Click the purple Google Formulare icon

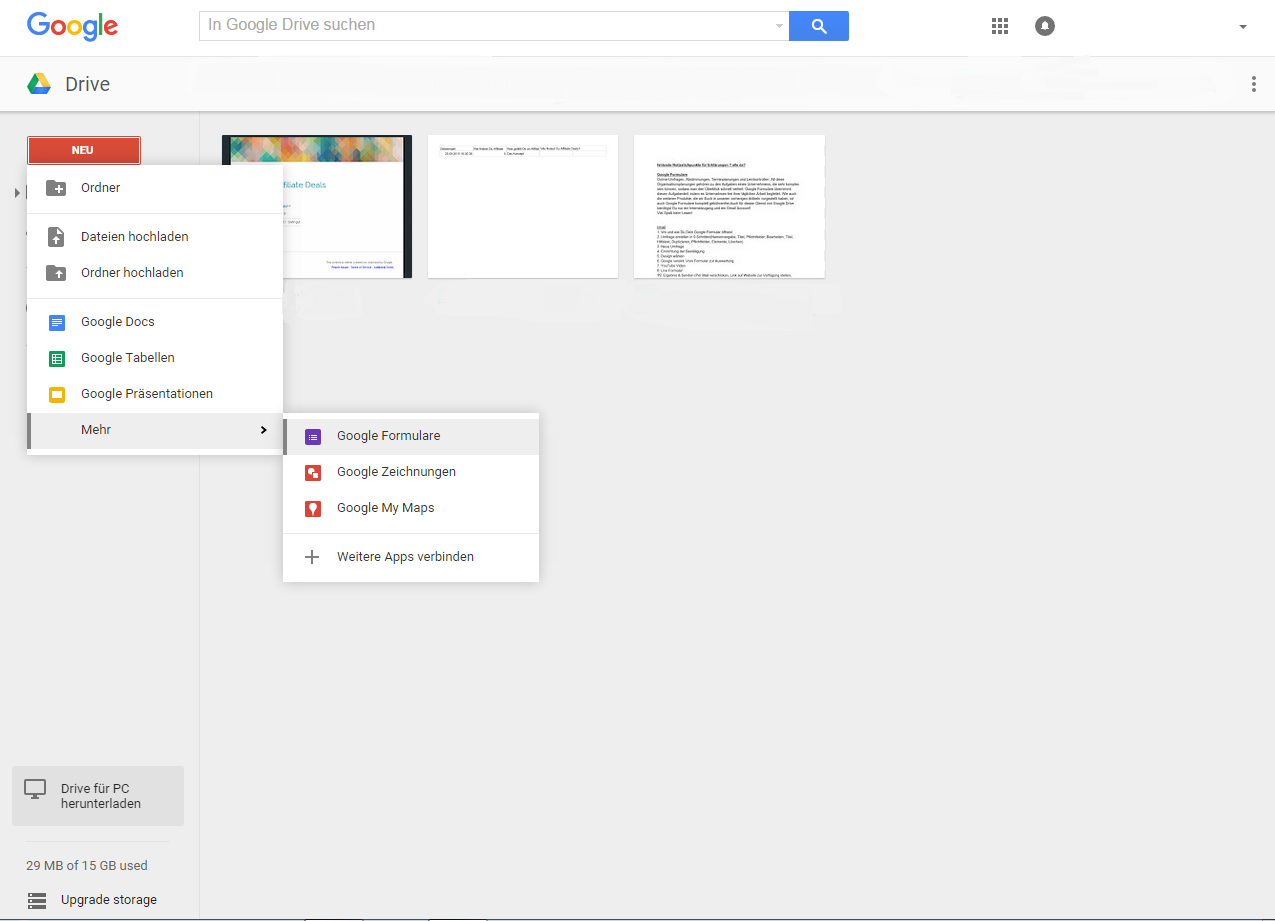coord(313,436)
